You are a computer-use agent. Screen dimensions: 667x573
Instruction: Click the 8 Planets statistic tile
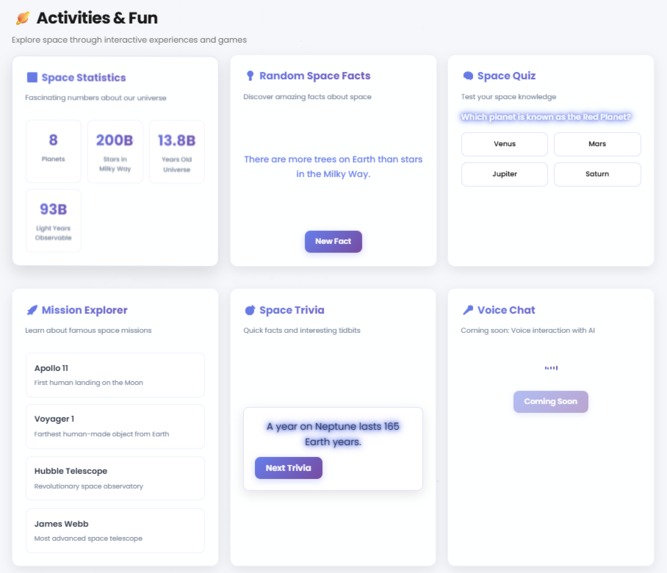(53, 151)
